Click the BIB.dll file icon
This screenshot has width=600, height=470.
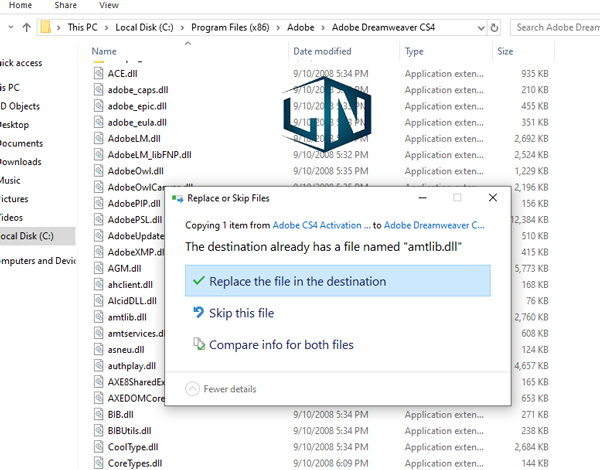pyautogui.click(x=98, y=414)
